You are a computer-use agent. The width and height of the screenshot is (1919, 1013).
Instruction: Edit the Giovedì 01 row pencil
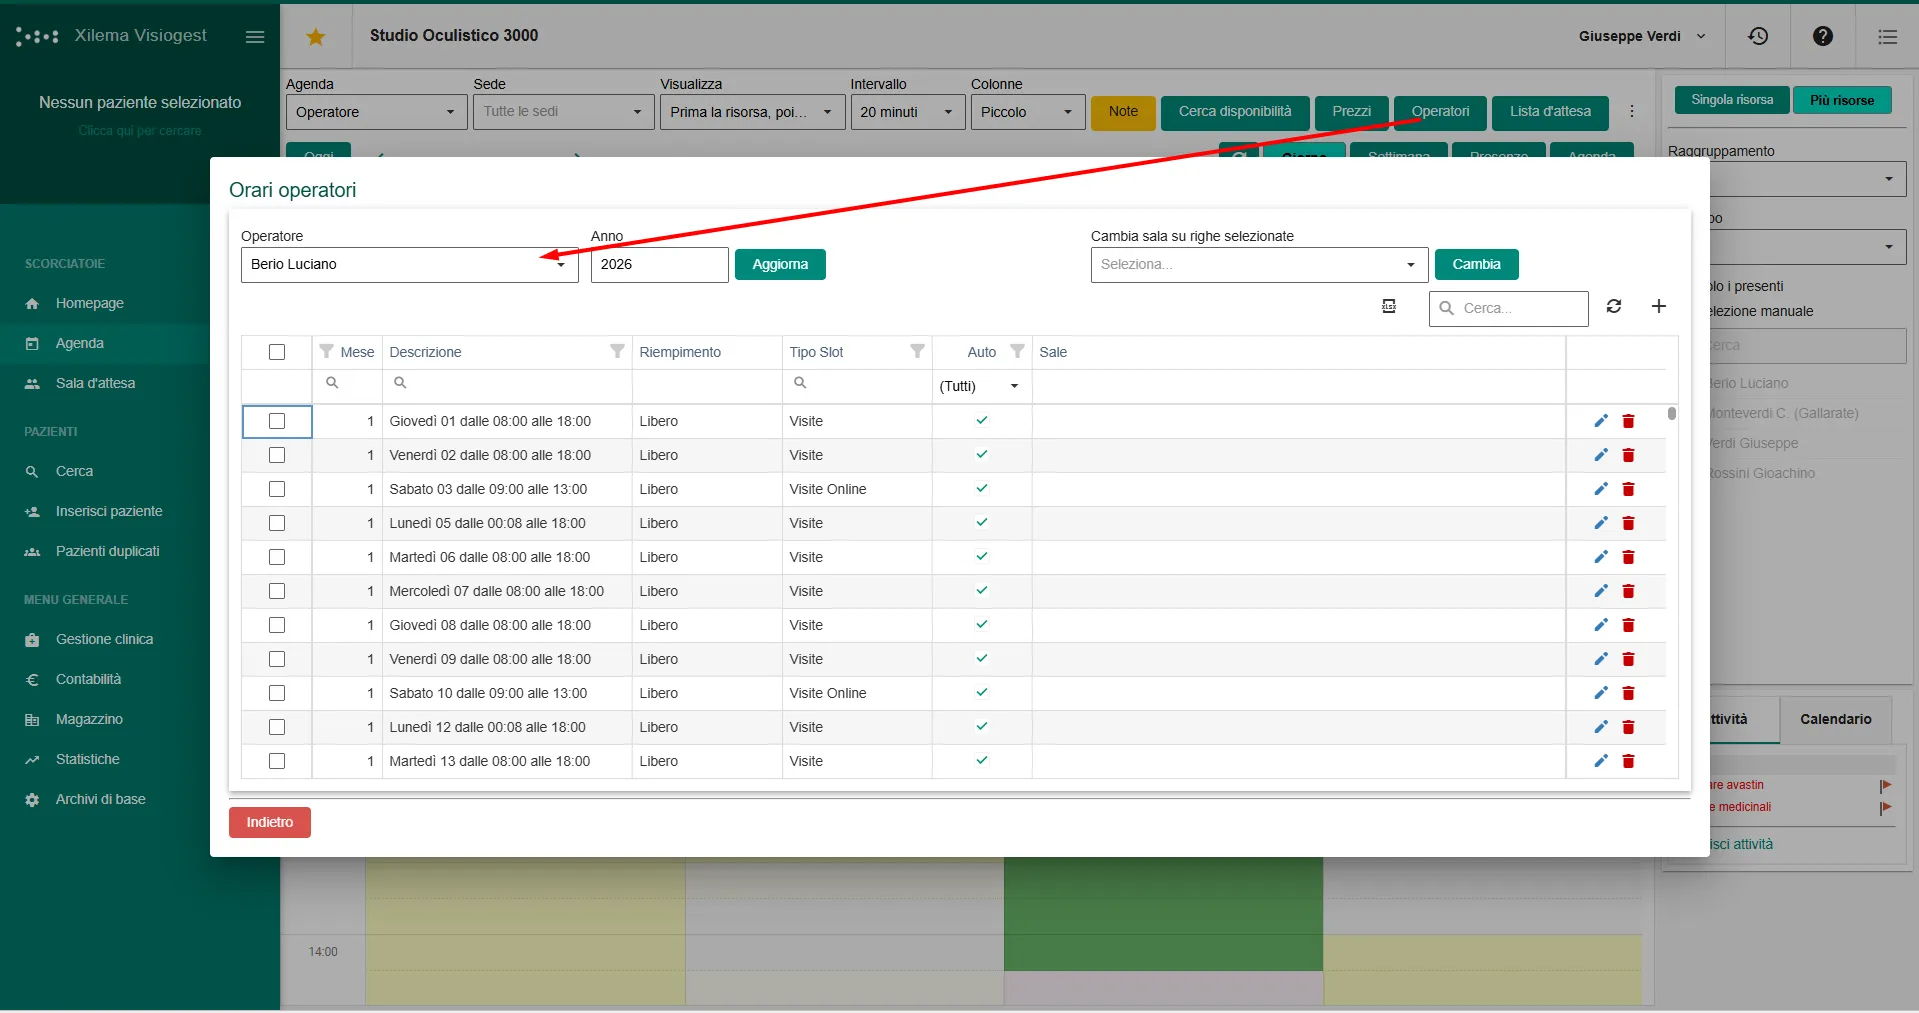1601,421
